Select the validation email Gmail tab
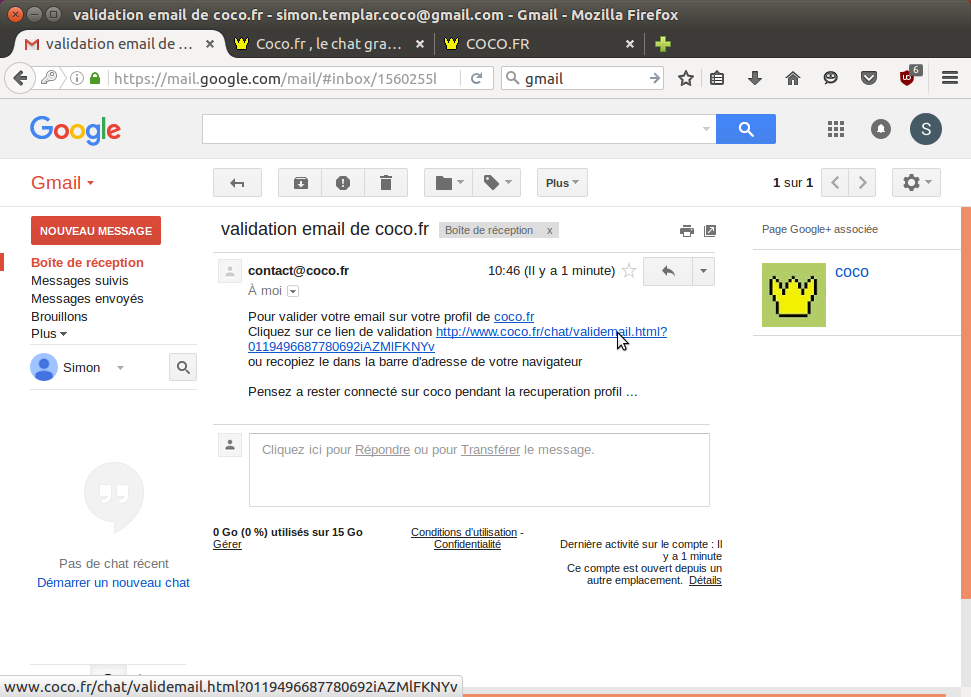 click(x=119, y=44)
